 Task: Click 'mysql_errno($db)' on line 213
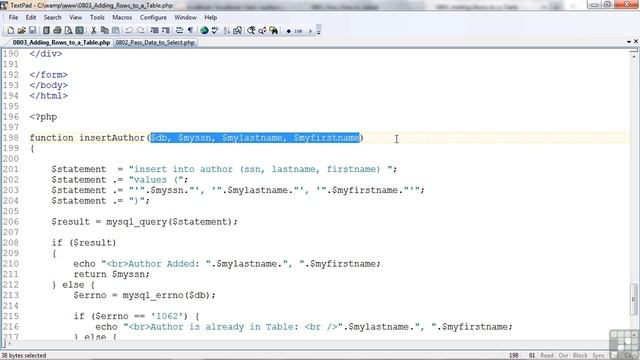coord(167,295)
